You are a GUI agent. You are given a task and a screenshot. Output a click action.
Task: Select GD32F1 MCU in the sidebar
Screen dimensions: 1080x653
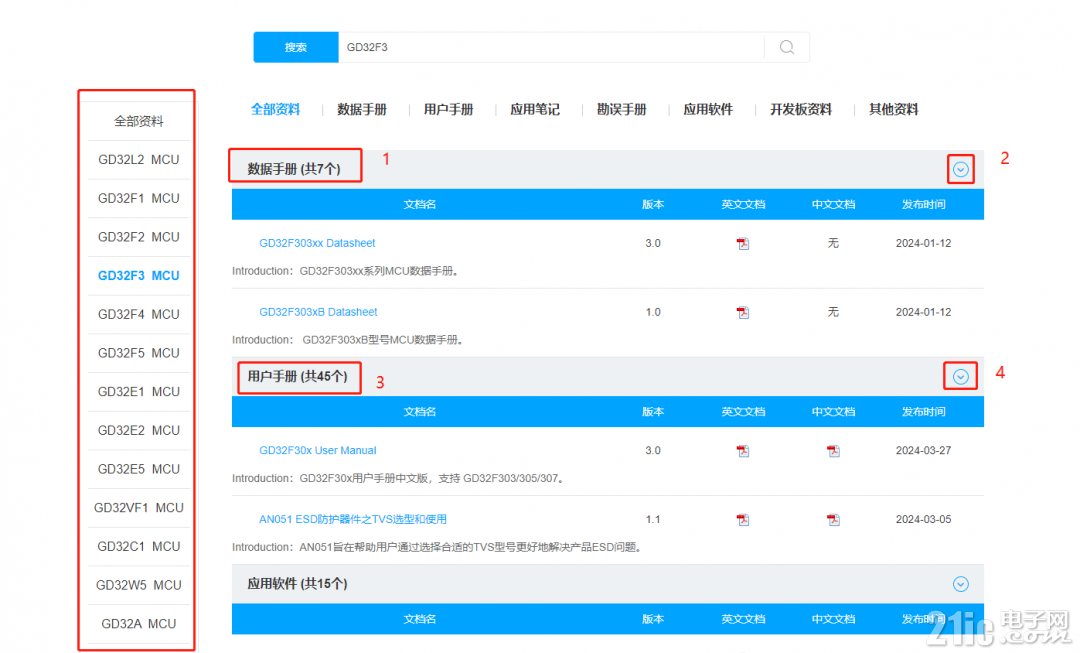click(138, 198)
